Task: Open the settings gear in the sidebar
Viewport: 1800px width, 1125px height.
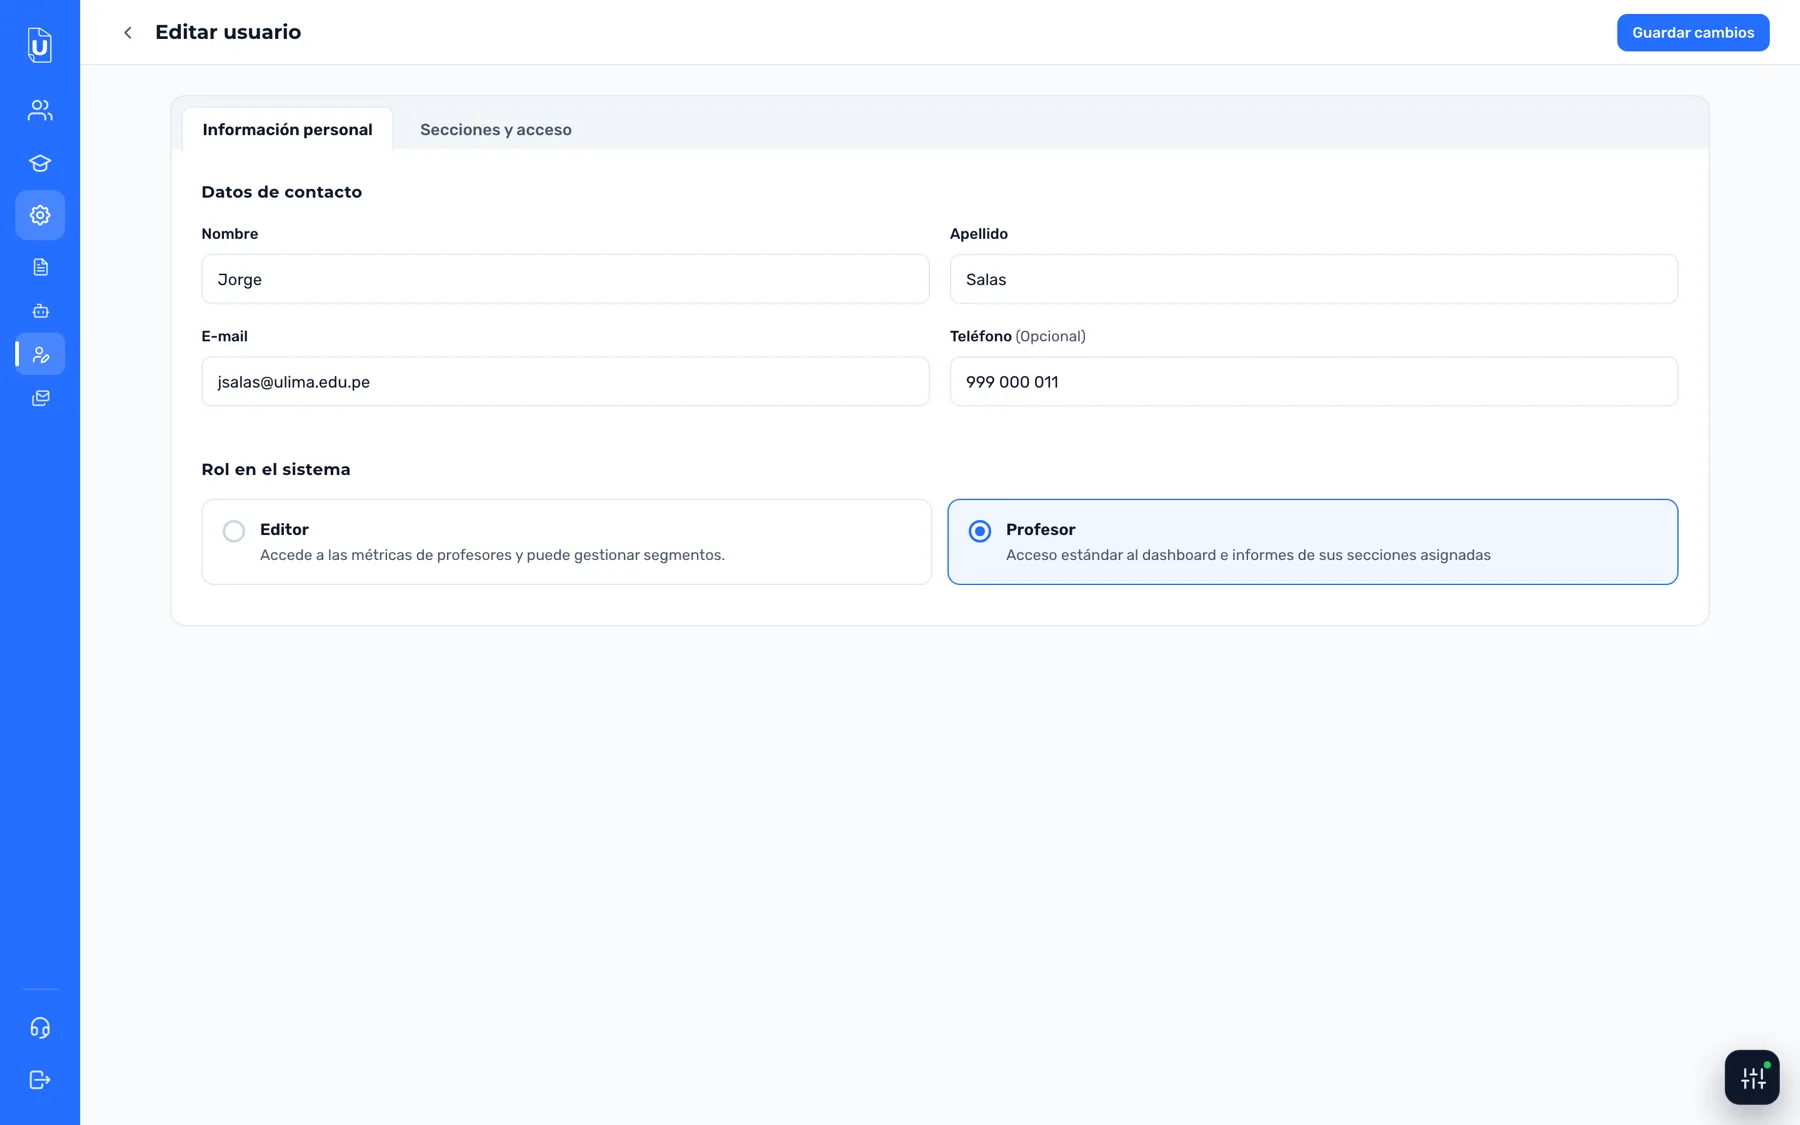Action: [x=40, y=215]
